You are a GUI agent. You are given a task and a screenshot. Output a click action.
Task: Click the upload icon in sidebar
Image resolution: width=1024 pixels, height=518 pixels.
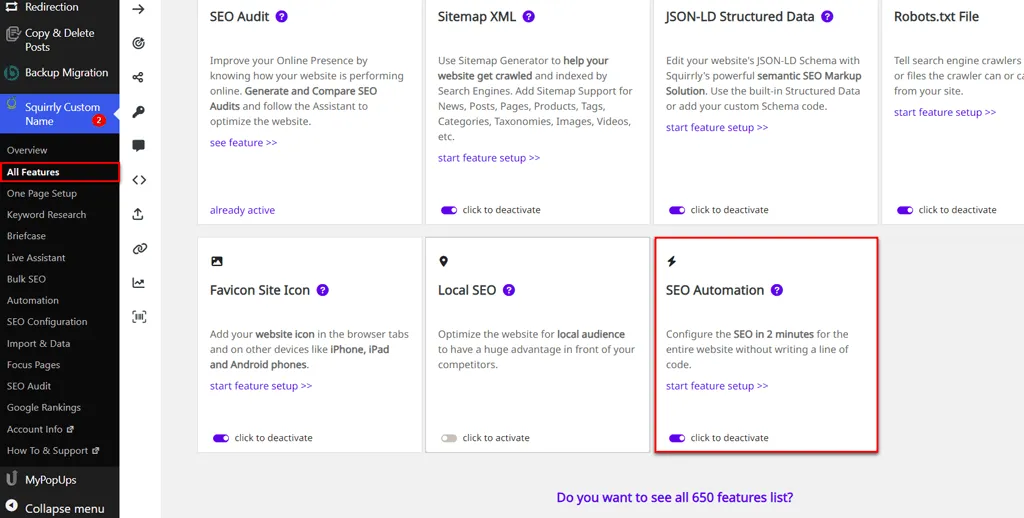pyautogui.click(x=138, y=214)
